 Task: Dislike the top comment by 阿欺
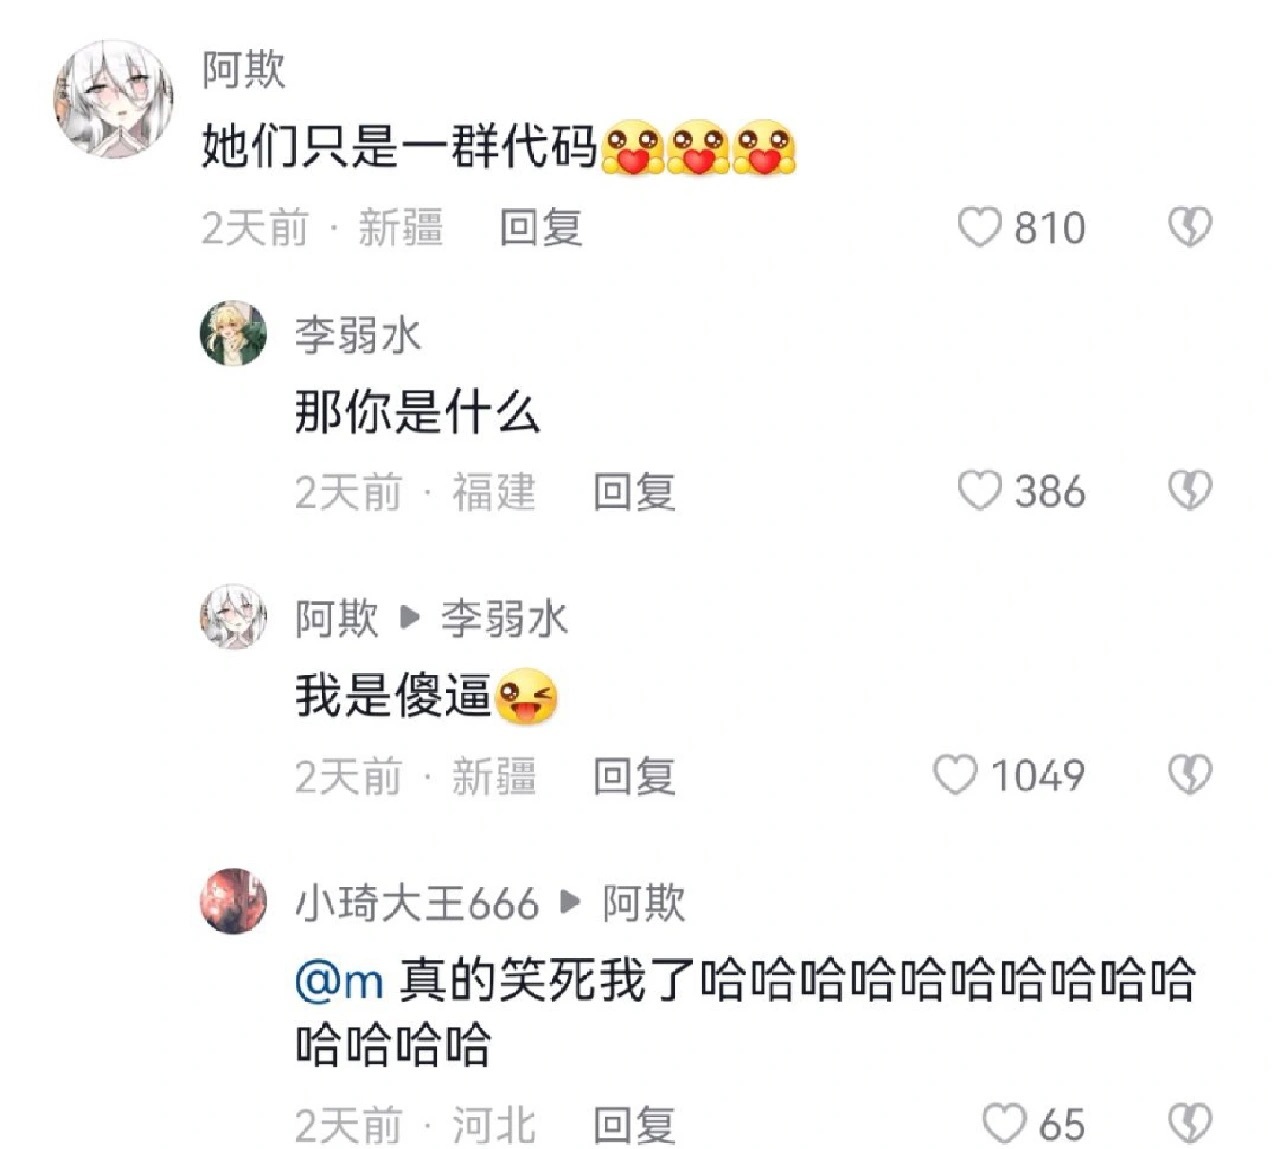(1190, 227)
